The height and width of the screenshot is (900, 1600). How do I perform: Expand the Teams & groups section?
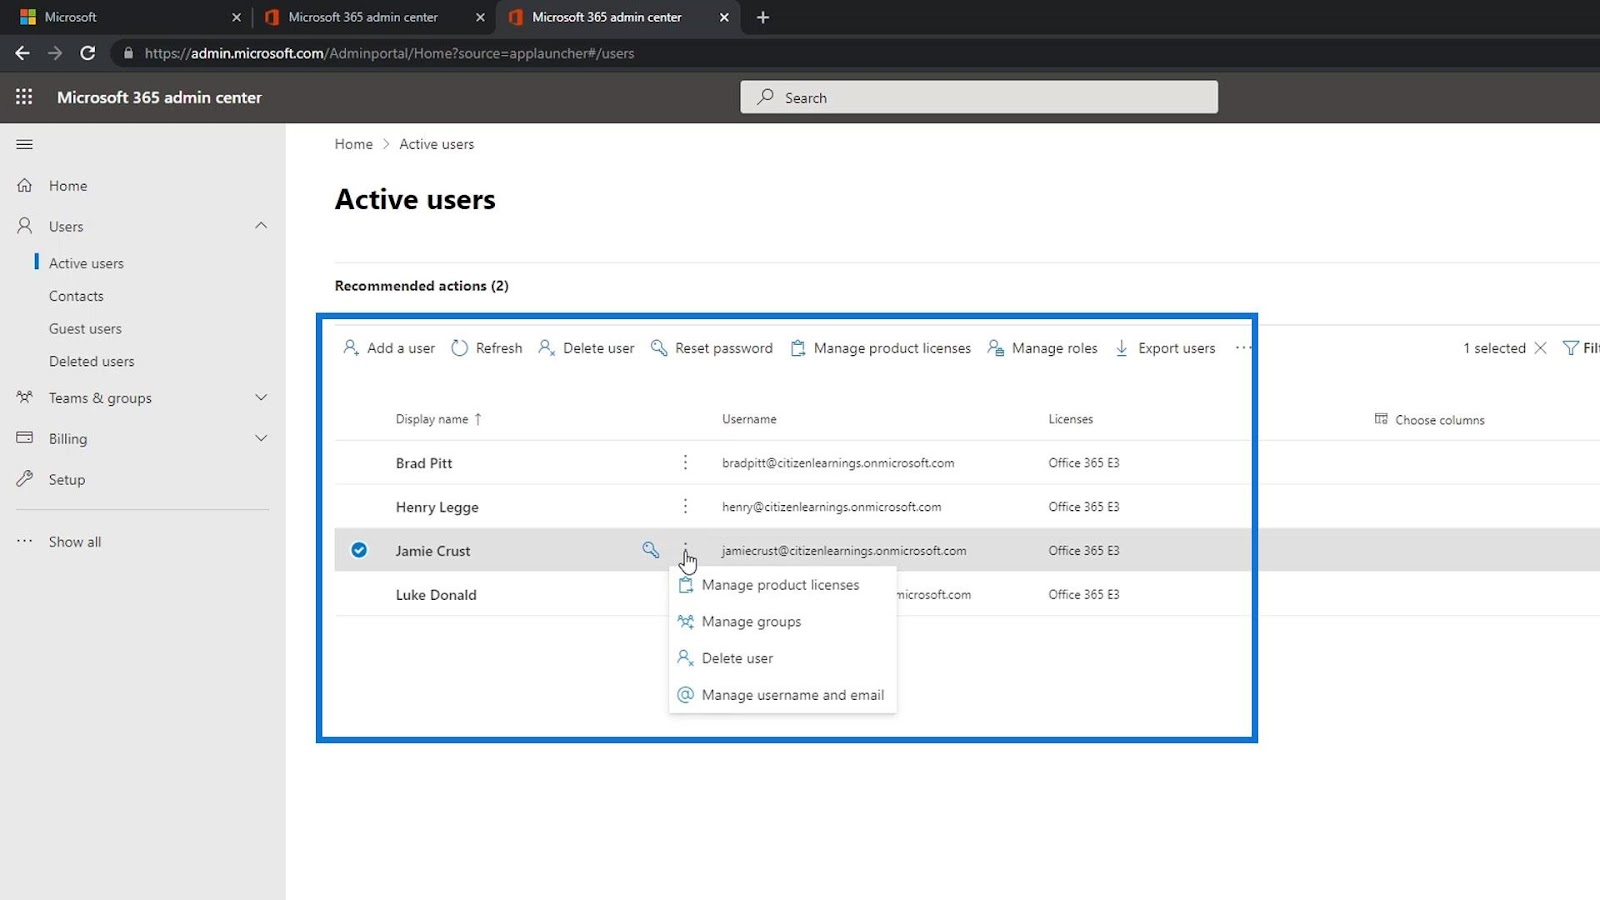coord(261,398)
